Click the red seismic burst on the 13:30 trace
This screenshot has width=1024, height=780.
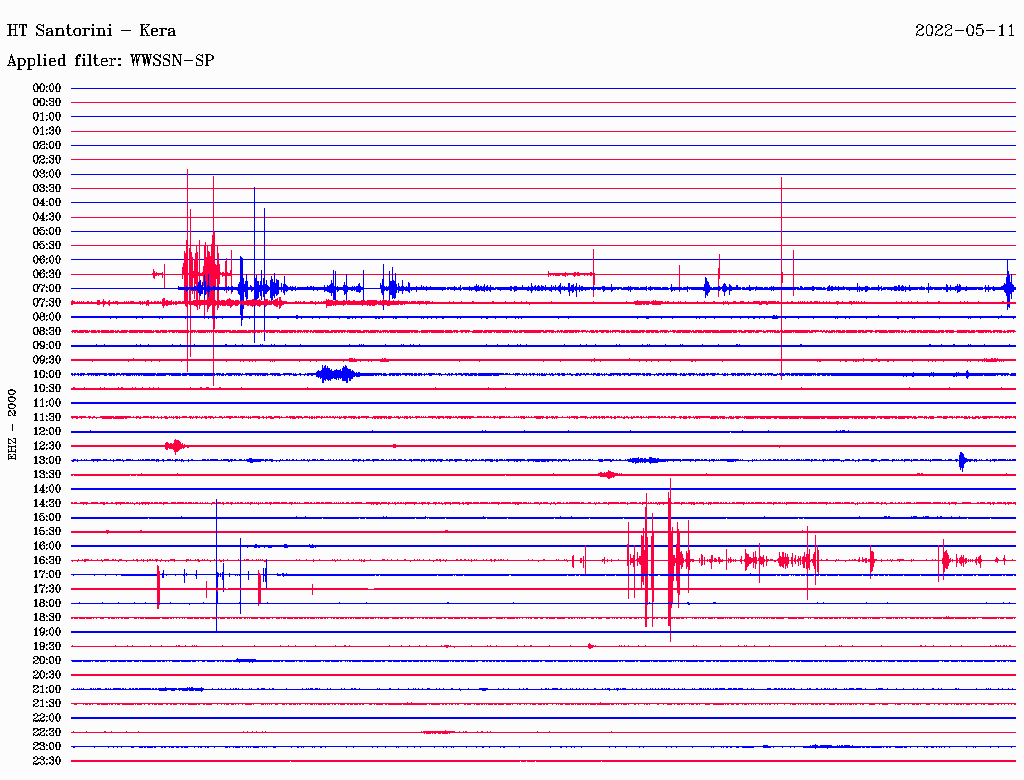[607, 475]
